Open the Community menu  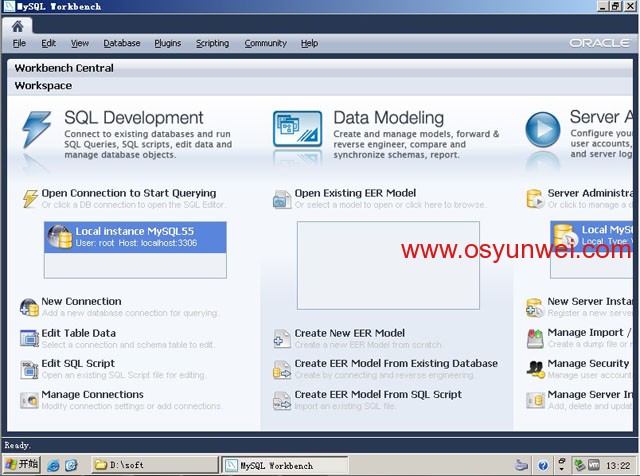pos(266,43)
